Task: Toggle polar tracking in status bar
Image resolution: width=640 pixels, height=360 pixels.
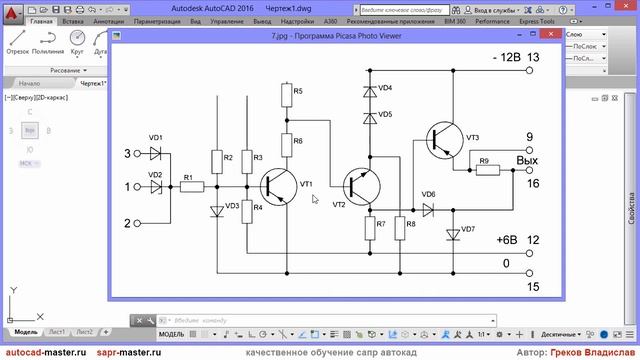Action: tap(263, 334)
